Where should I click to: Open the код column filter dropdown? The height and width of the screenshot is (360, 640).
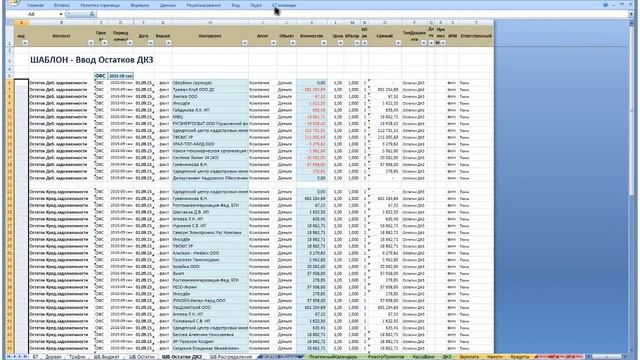tap(25, 43)
